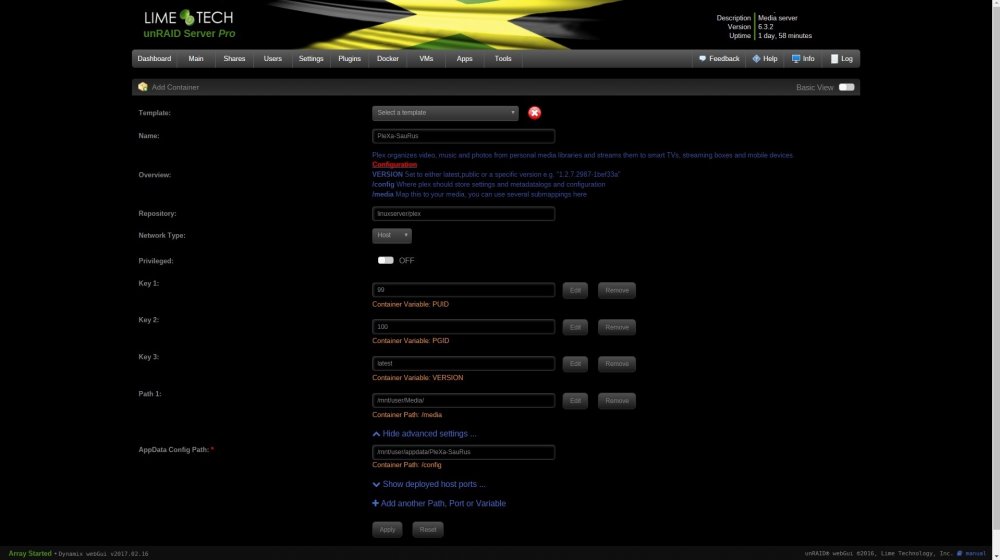Open the Tools tab
This screenshot has height=560, width=1000.
[503, 59]
